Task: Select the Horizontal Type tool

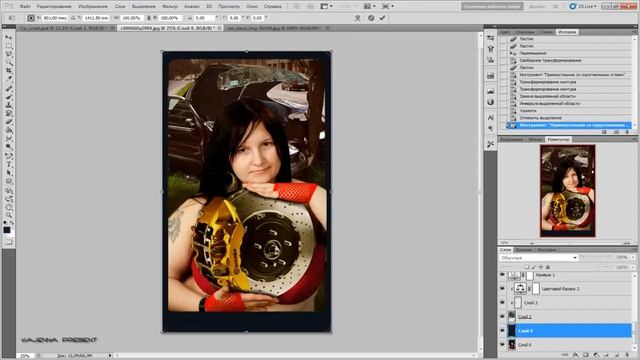Action: [x=9, y=164]
